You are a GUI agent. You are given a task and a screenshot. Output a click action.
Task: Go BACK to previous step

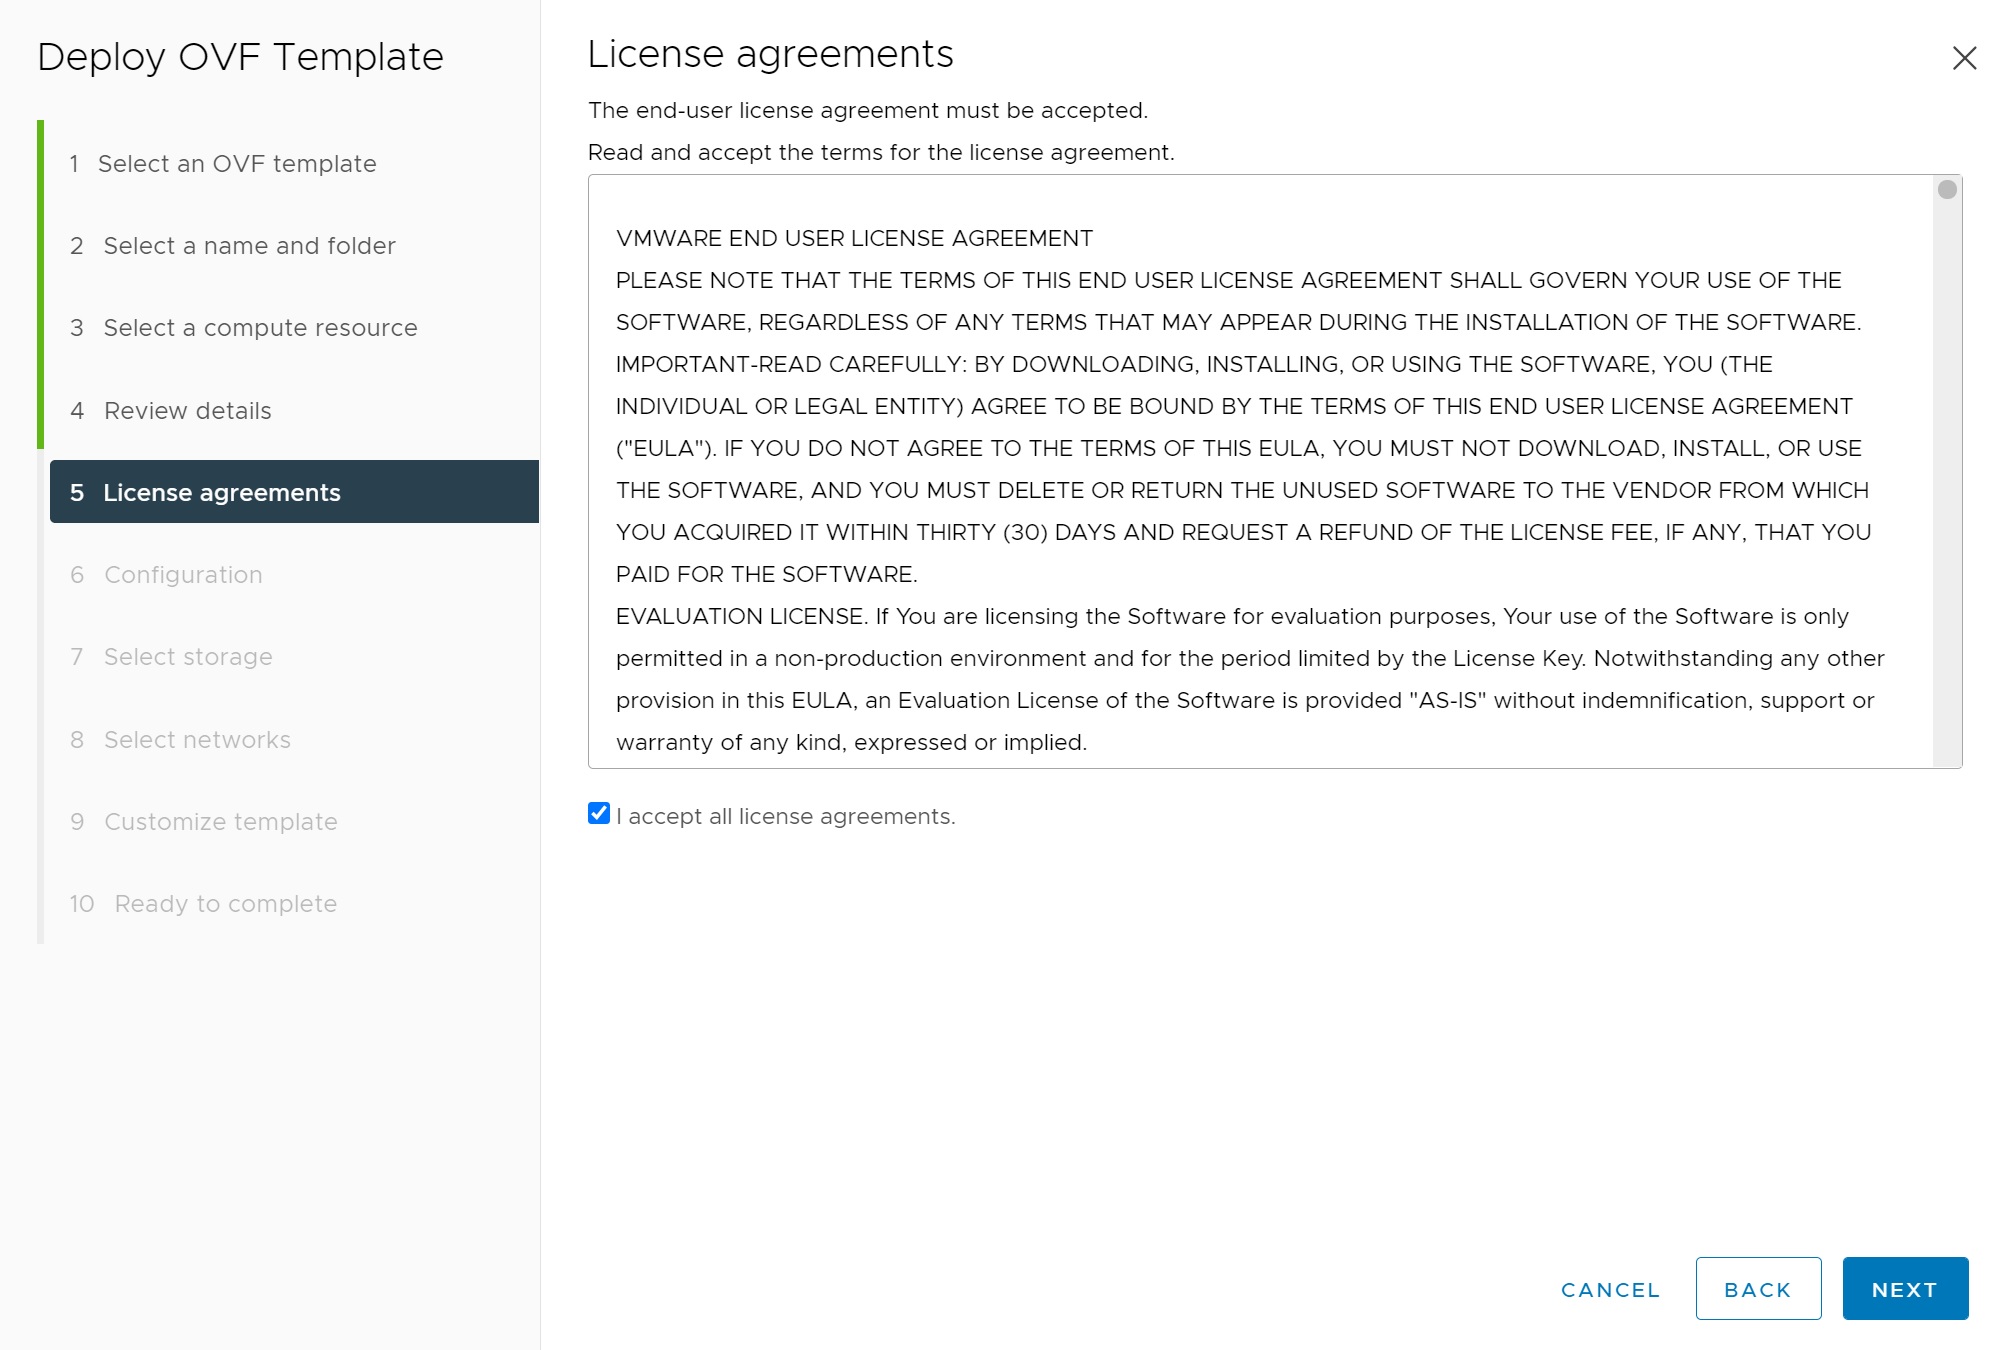coord(1757,1289)
